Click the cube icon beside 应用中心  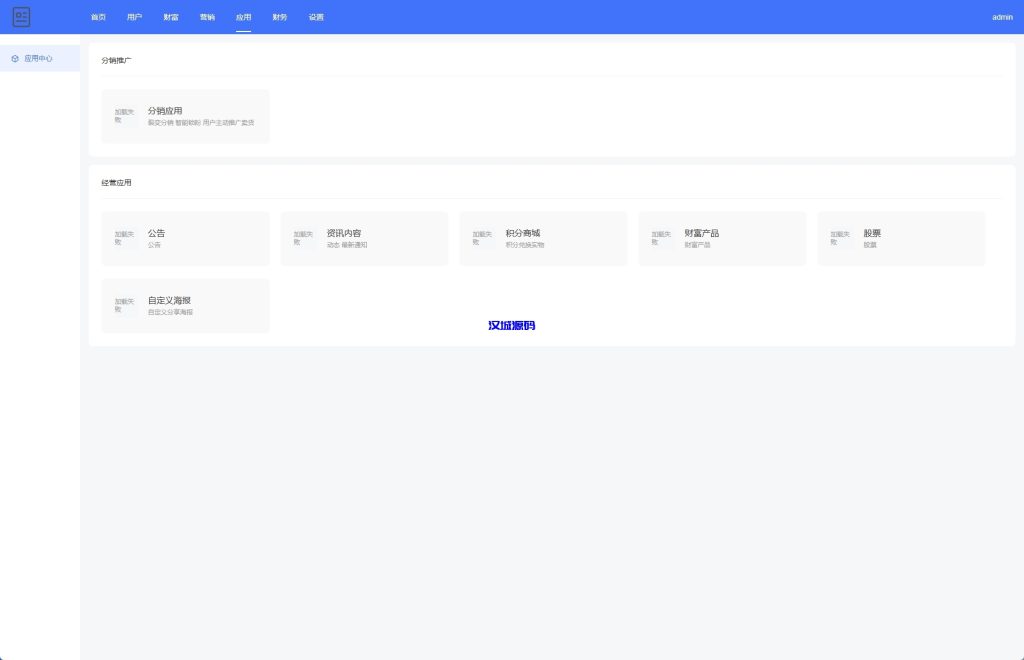click(15, 59)
